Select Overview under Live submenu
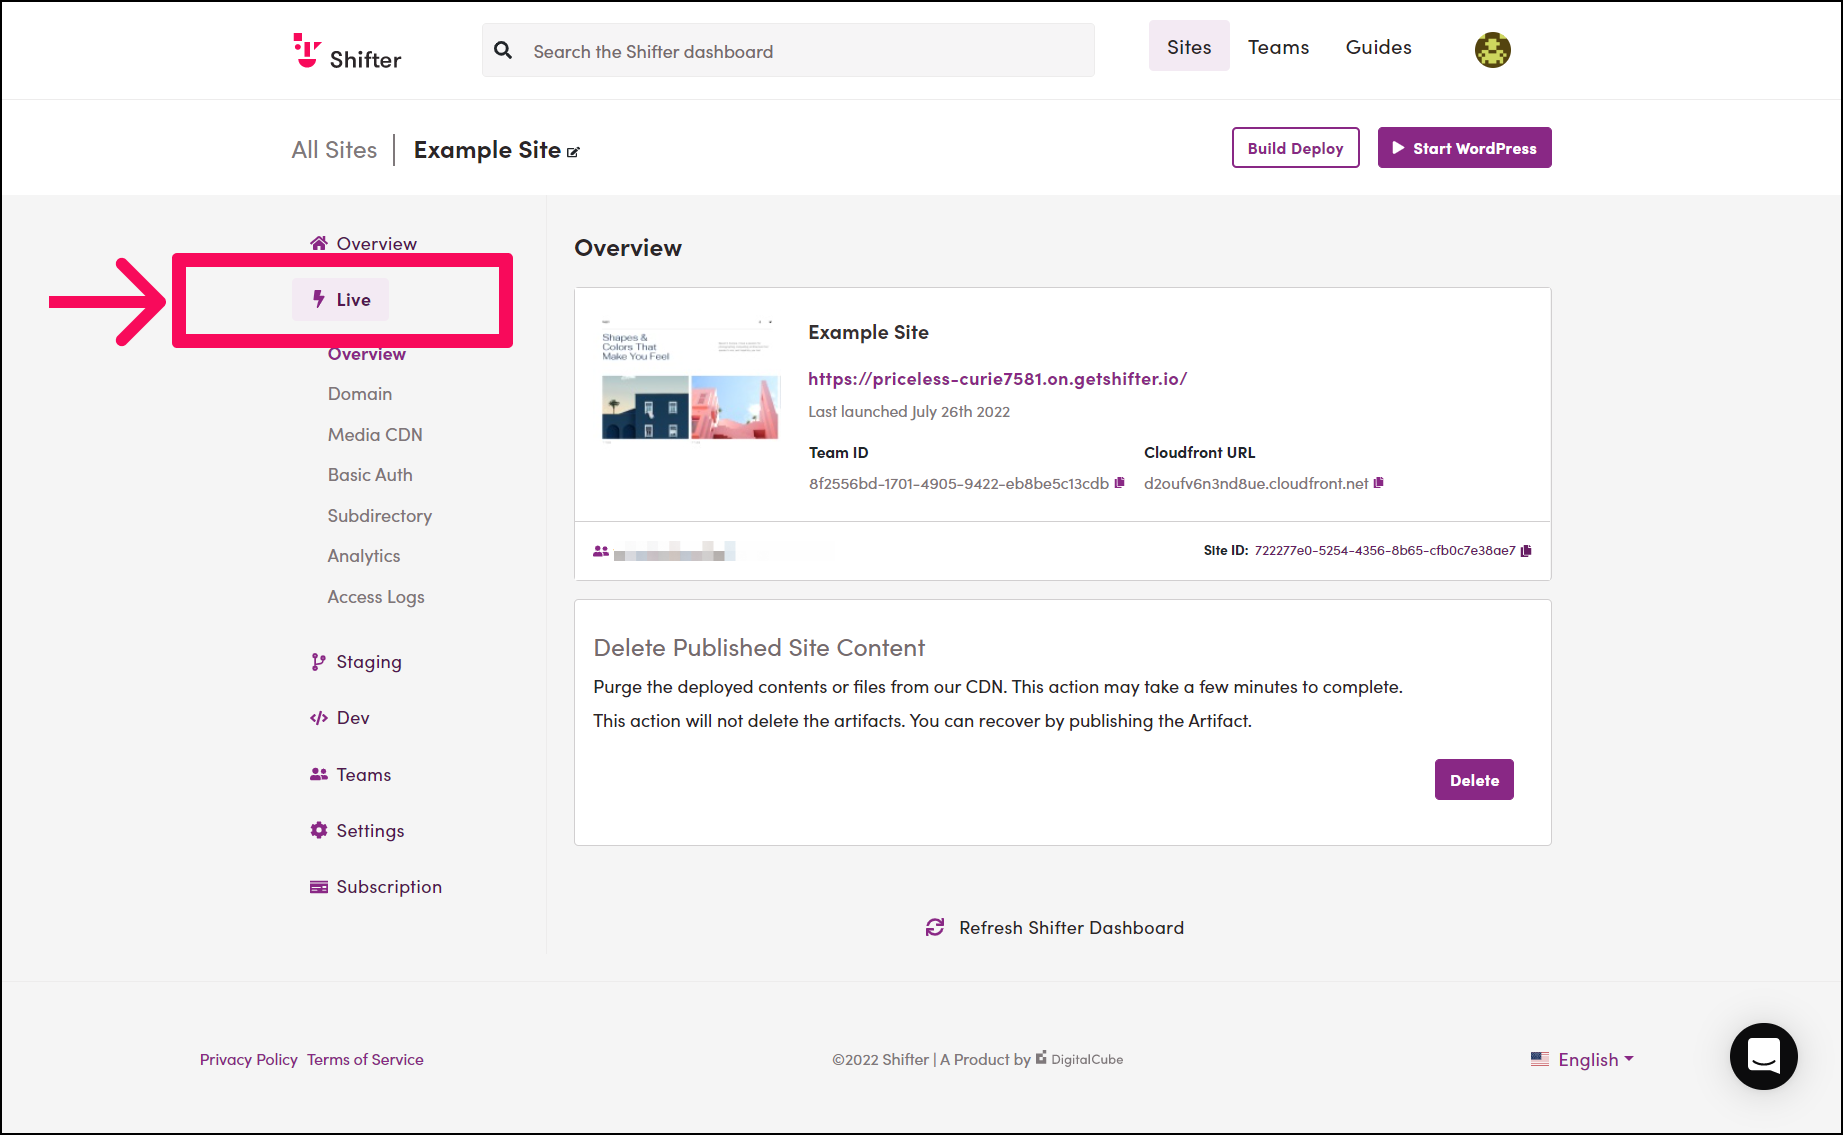The image size is (1843, 1135). coord(367,355)
